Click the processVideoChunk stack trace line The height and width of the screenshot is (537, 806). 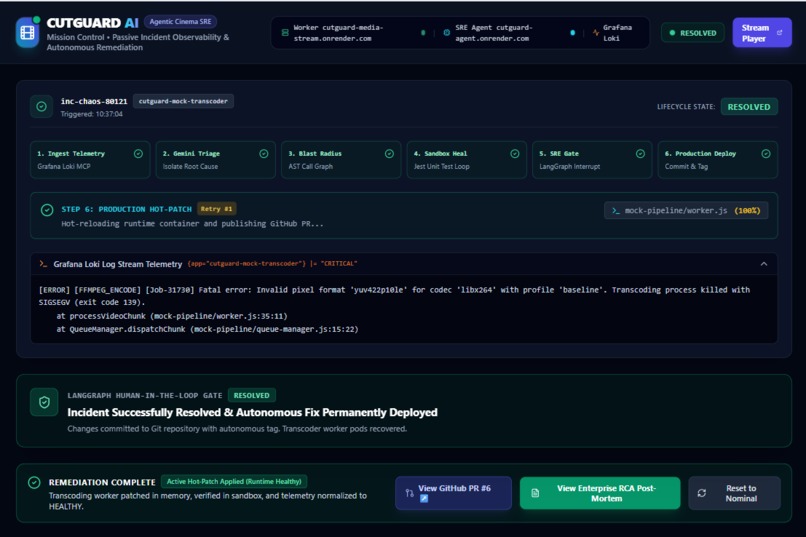172,316
